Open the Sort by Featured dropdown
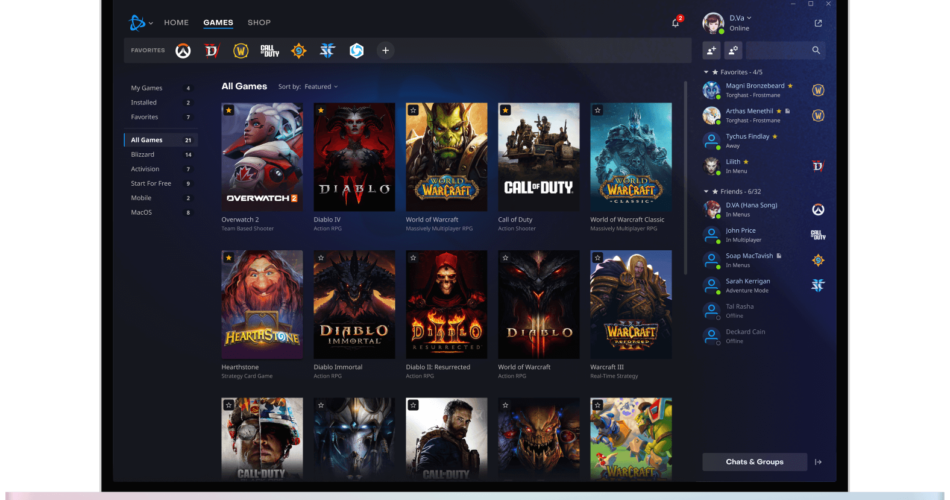 pos(308,87)
